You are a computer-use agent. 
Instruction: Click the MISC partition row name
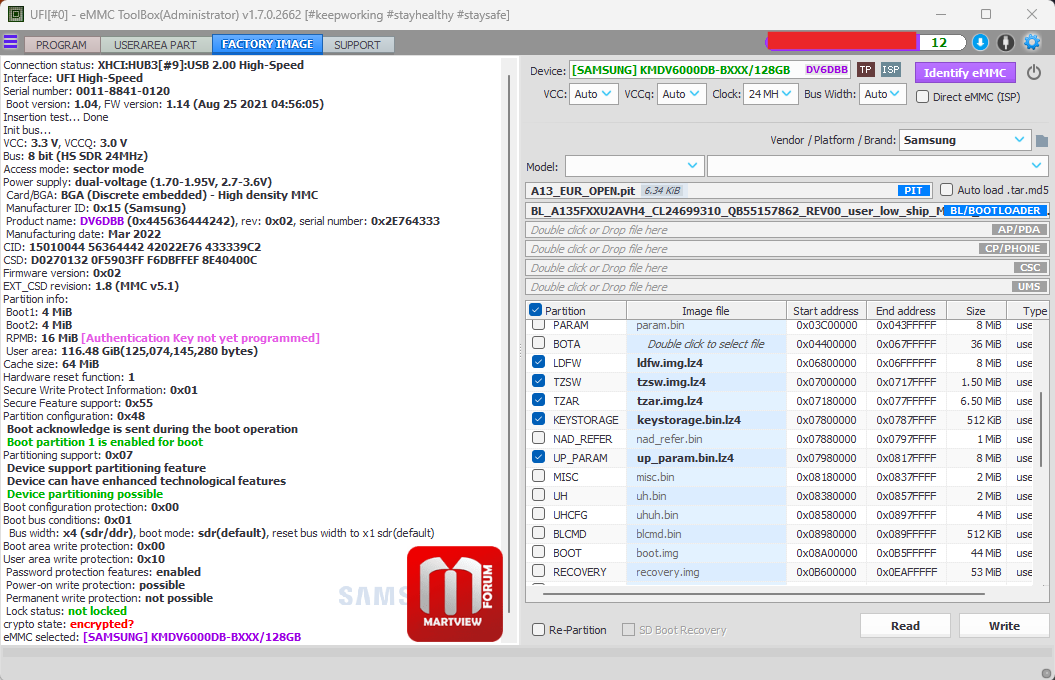pos(565,477)
